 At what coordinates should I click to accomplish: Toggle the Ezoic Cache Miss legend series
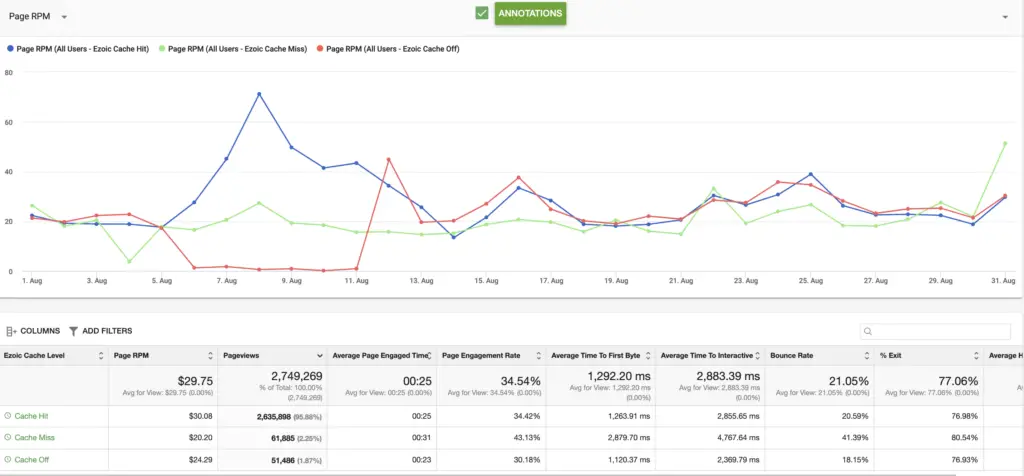(x=233, y=48)
